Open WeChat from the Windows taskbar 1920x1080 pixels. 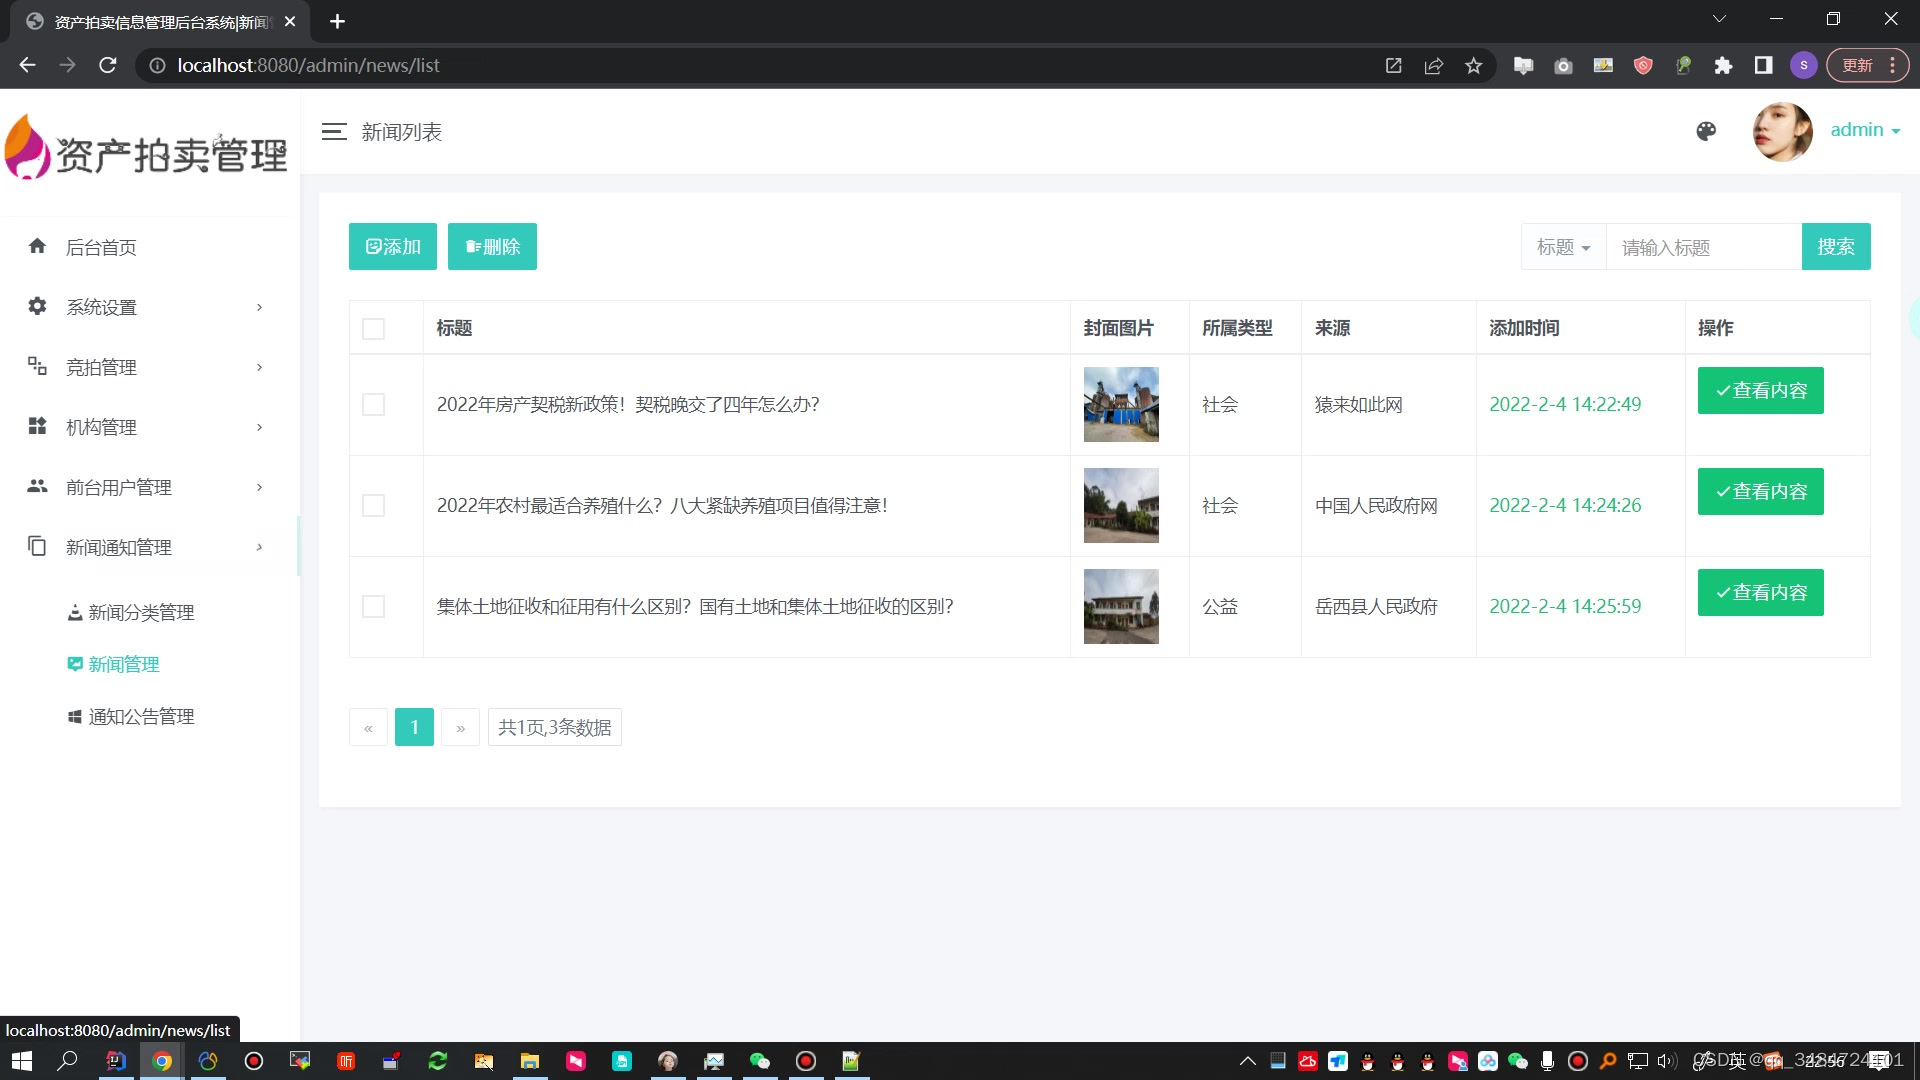[x=760, y=1061]
